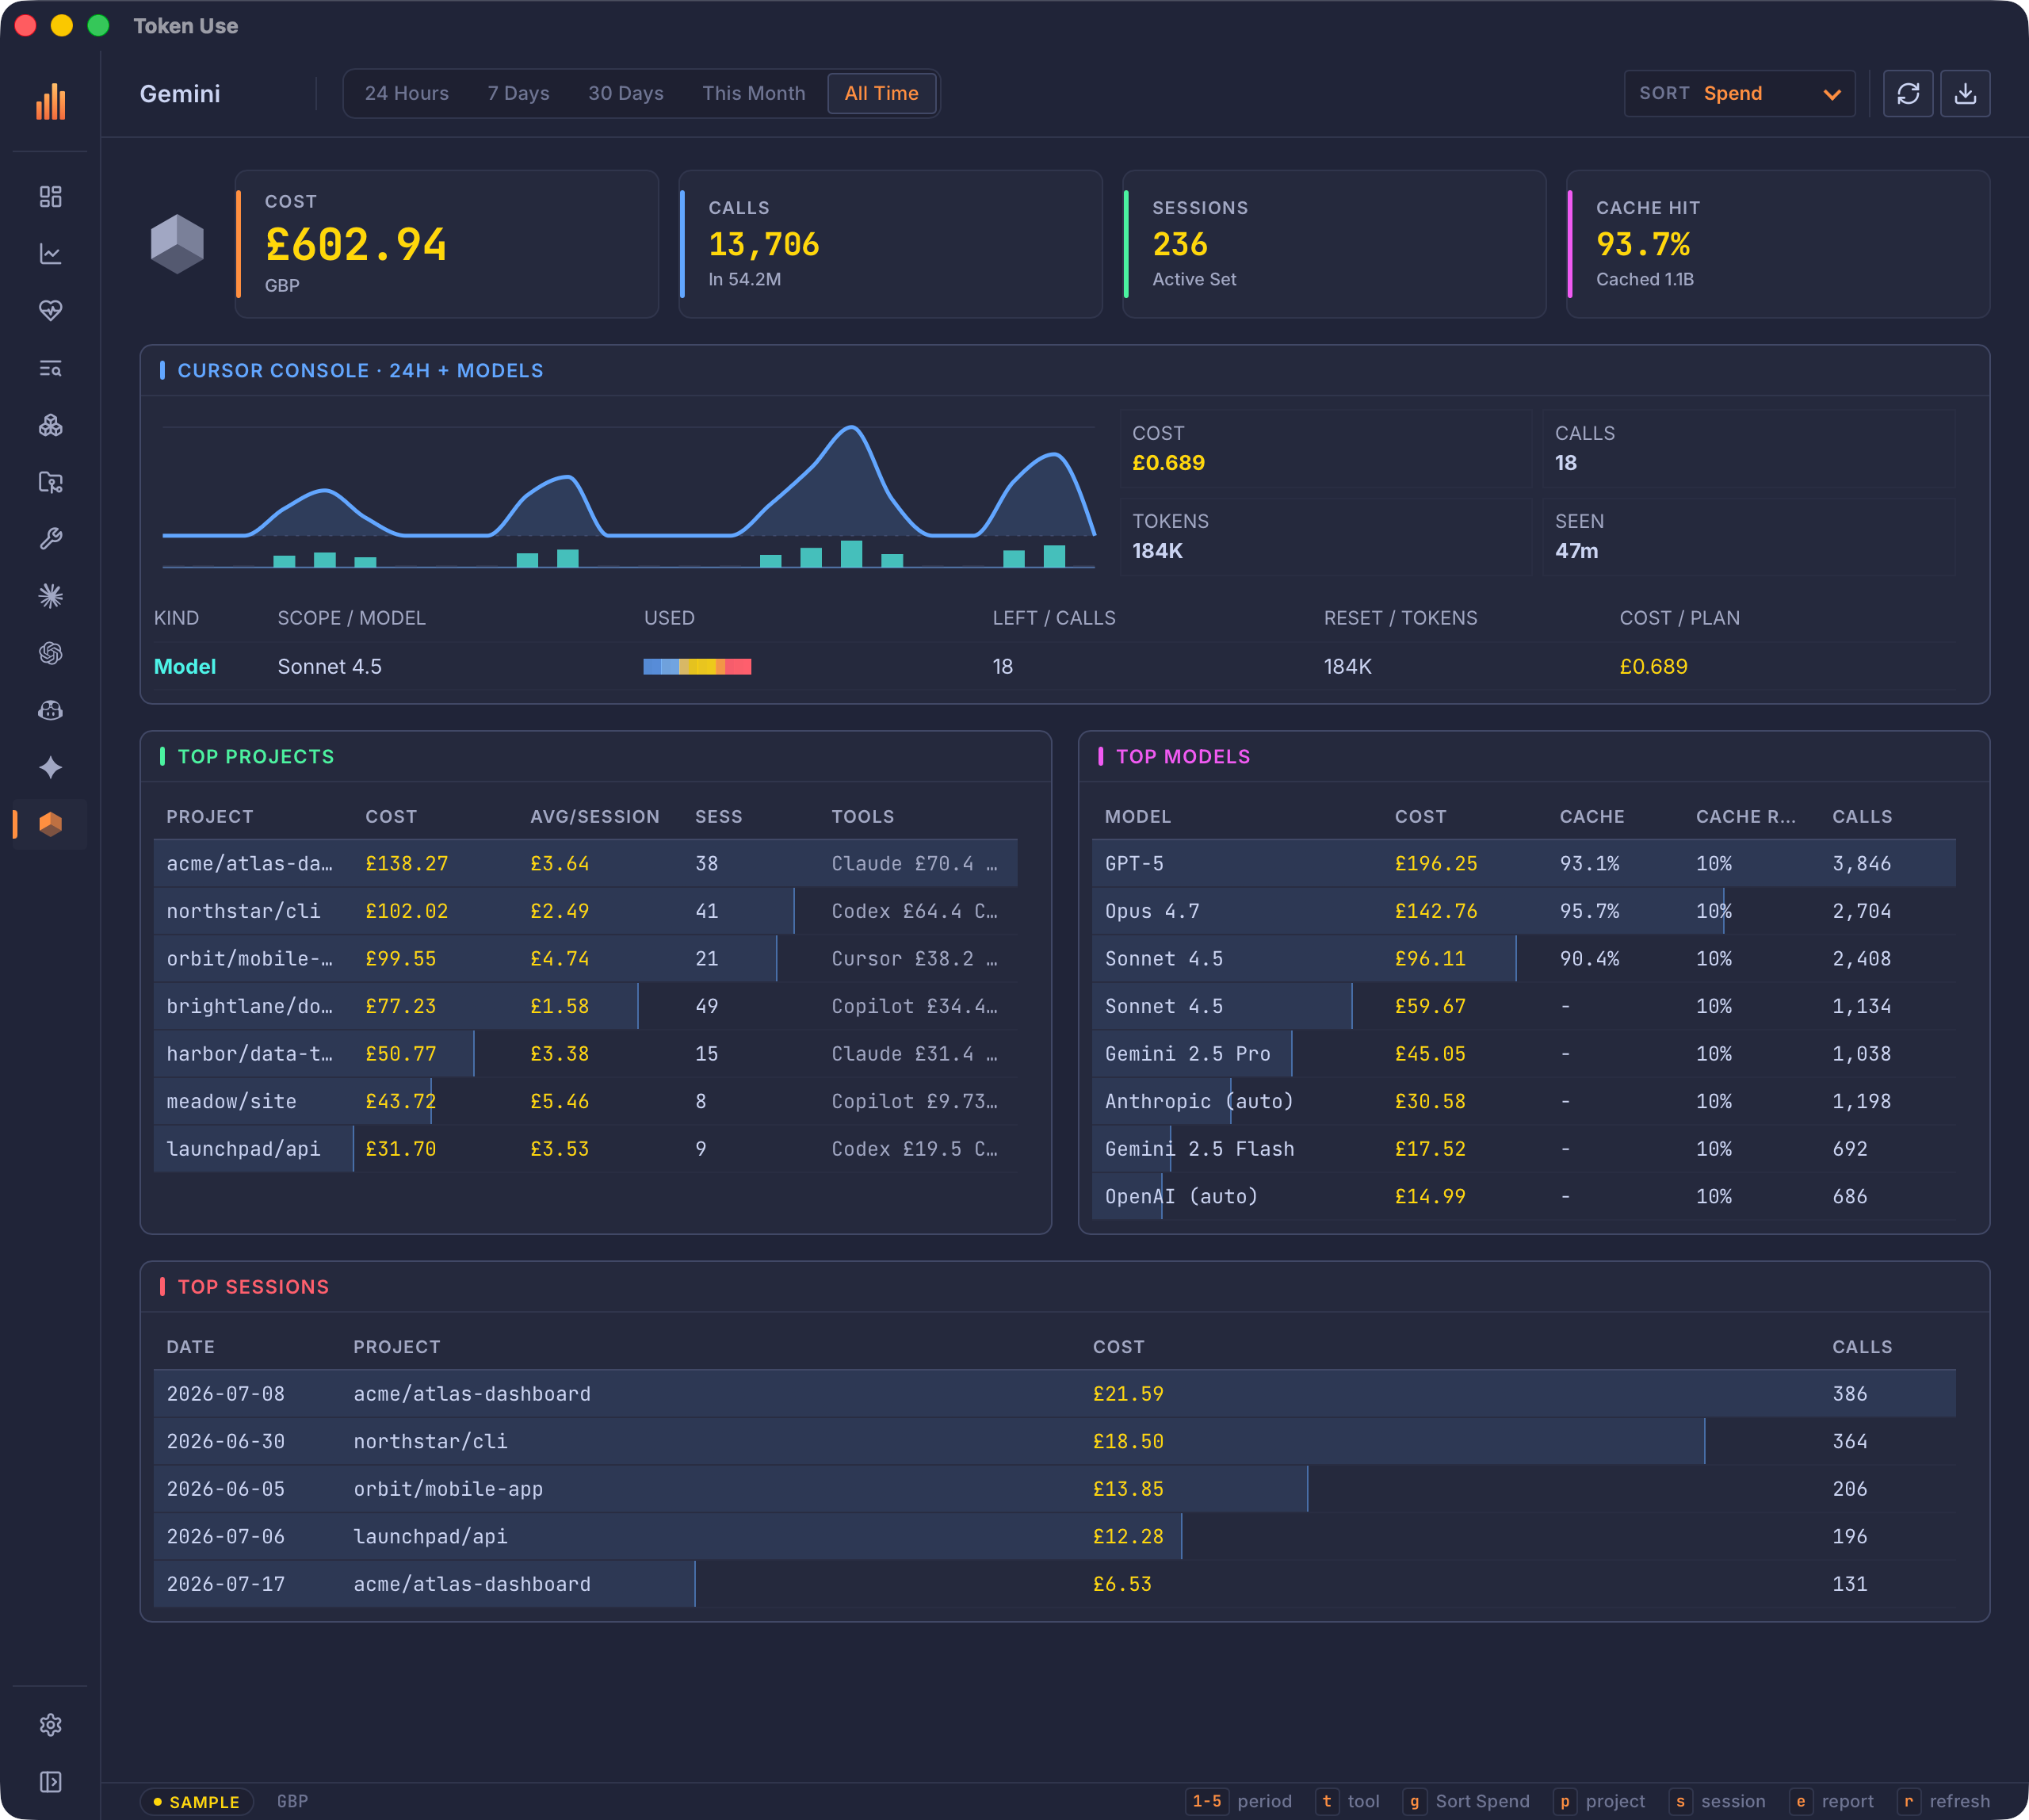Click the Cache Hit 93.7% summary card
2029x1820 pixels.
click(x=1778, y=244)
